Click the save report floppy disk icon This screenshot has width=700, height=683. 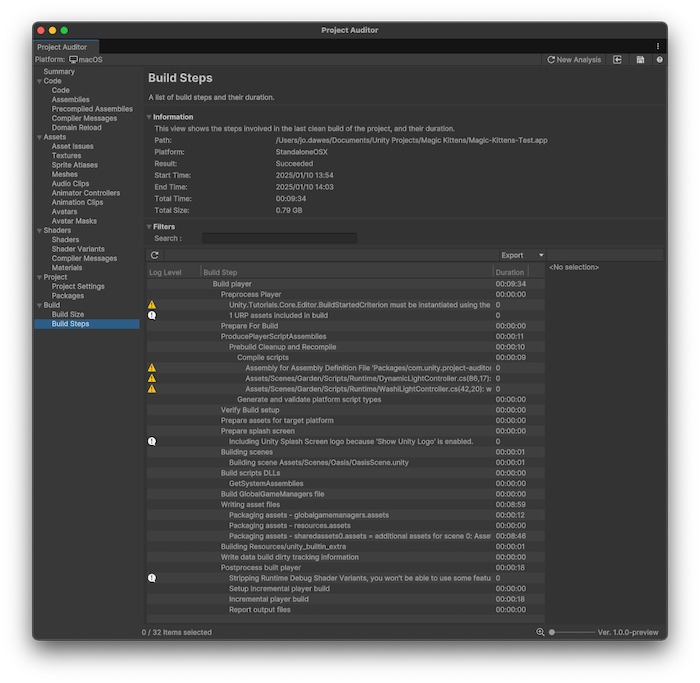coord(640,60)
